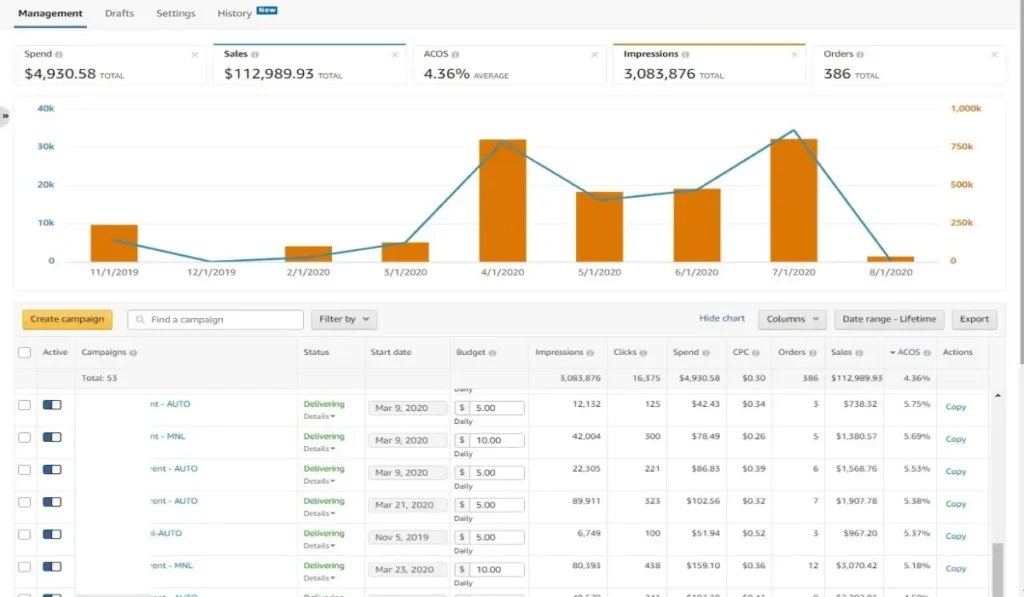
Task: Close the Orders metric card
Action: (994, 55)
